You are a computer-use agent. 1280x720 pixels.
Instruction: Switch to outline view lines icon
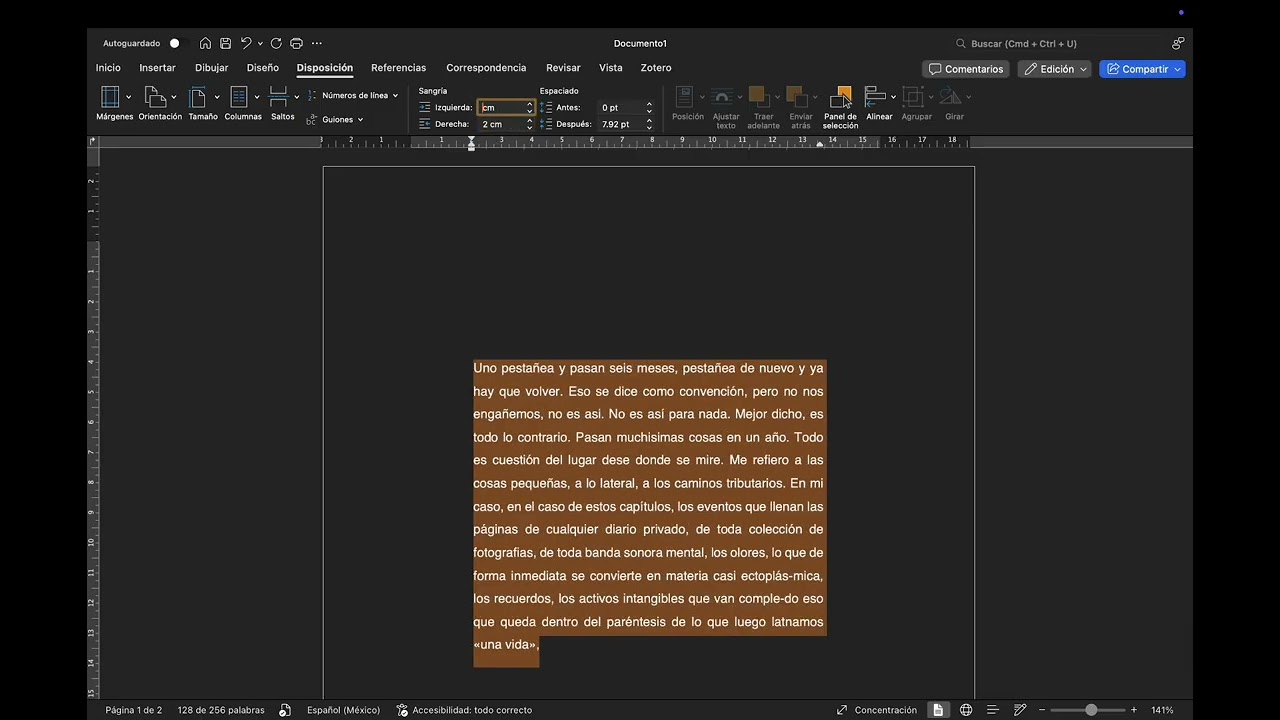(992, 710)
